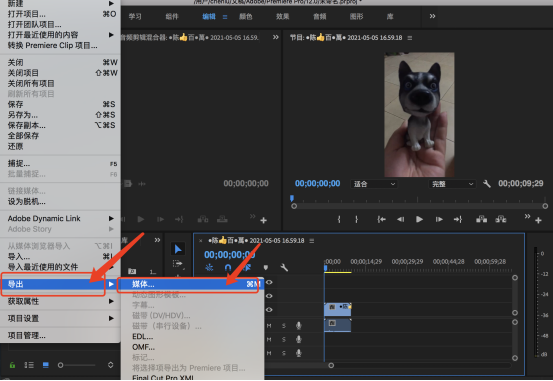This screenshot has height=381, width=553.
Task: Sort icons with project panel sort arrows
Action: pos(110,365)
